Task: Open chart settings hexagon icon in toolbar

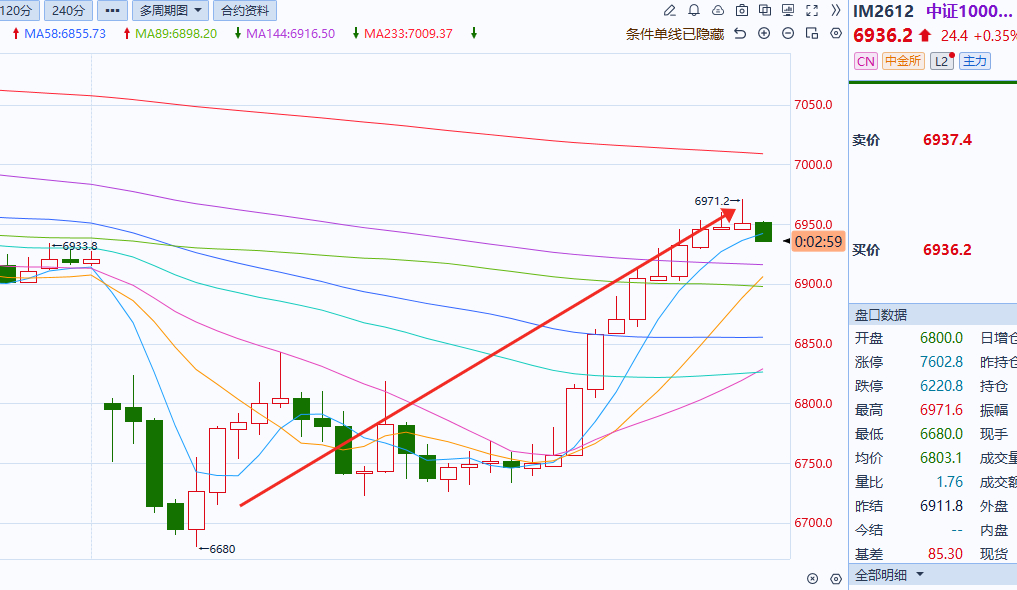Action: 836,34
